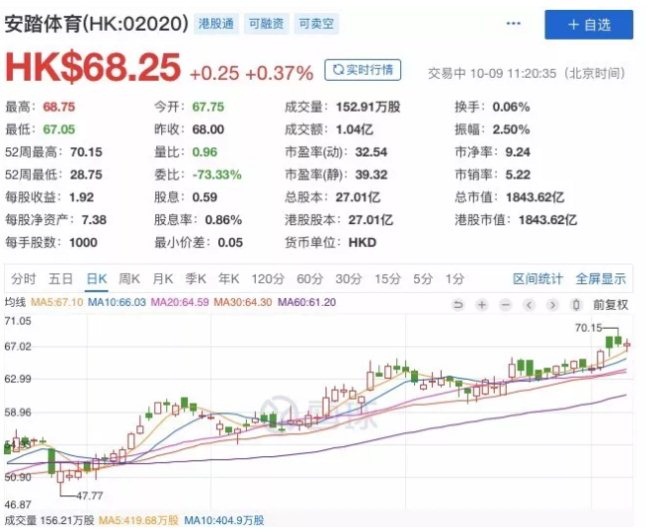Toggle the MA5:67.10 moving average line
Screen dimensions: 660x532
(x=57, y=302)
